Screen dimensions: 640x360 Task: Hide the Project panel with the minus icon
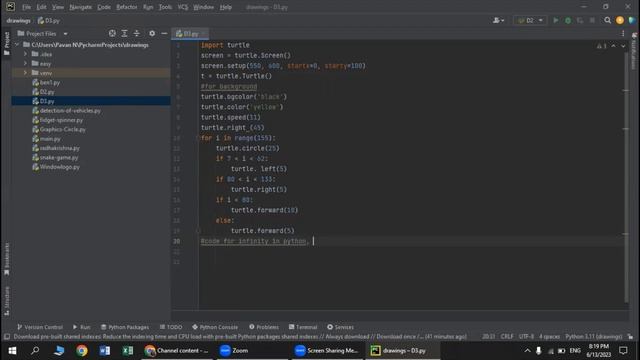click(164, 33)
